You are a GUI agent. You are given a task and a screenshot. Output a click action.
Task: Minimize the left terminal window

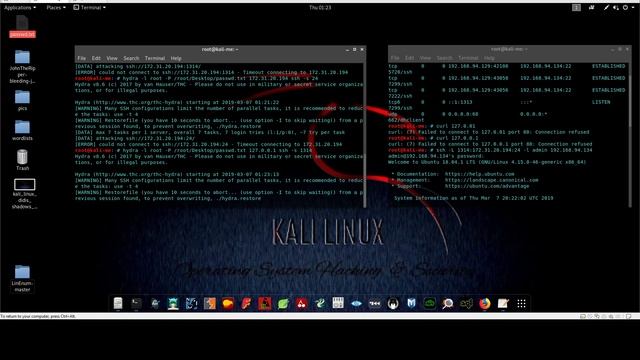(x=347, y=49)
